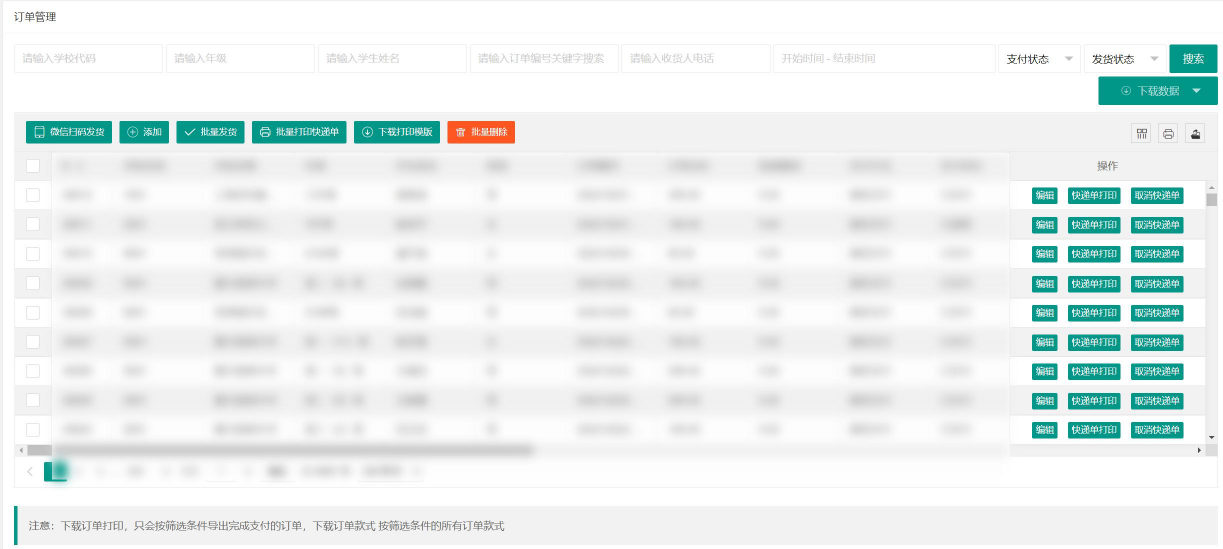The height and width of the screenshot is (549, 1223).
Task: Click 取消快递单 in the ninth row
Action: [1157, 430]
